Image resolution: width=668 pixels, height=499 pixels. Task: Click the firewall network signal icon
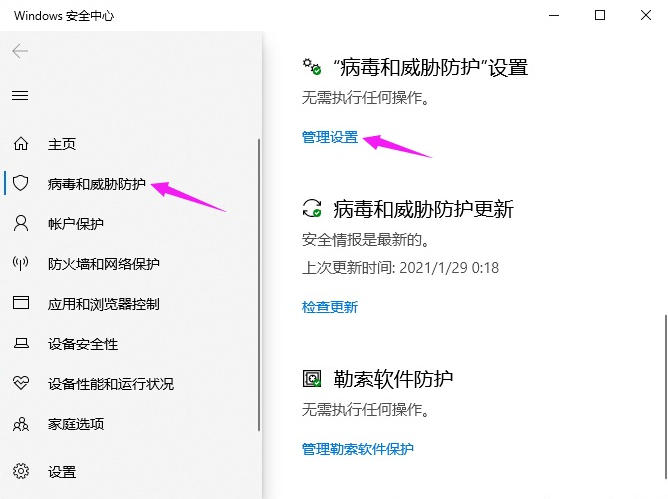pyautogui.click(x=20, y=264)
